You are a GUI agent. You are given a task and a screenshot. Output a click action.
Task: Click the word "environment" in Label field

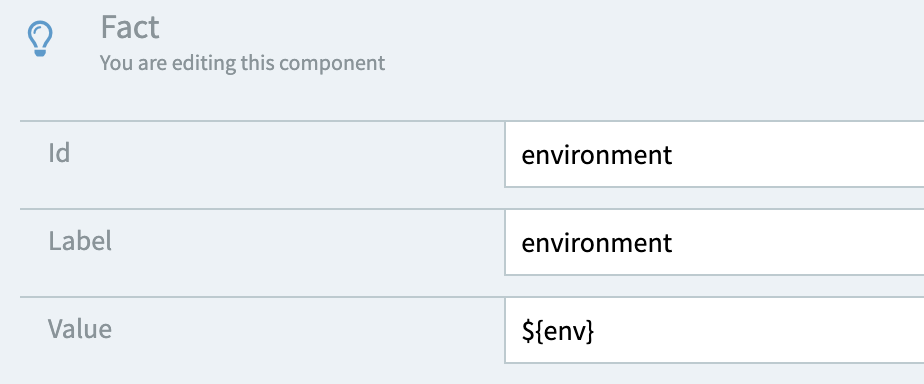coord(596,243)
